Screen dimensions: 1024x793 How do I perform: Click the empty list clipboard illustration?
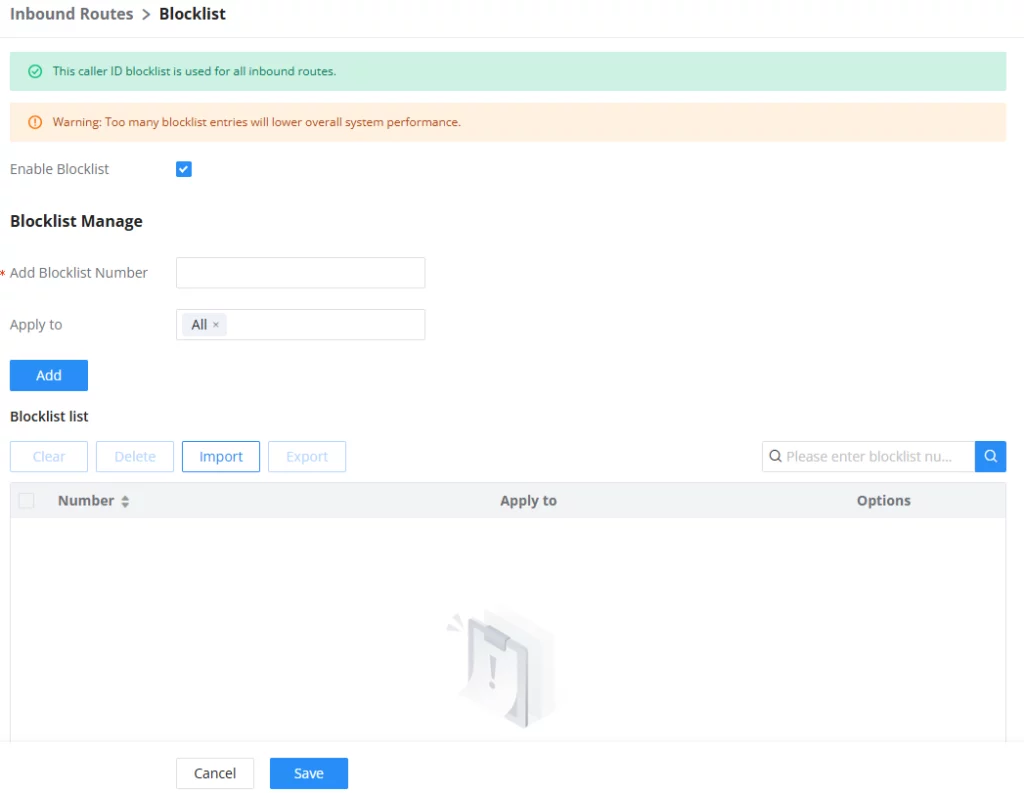501,670
